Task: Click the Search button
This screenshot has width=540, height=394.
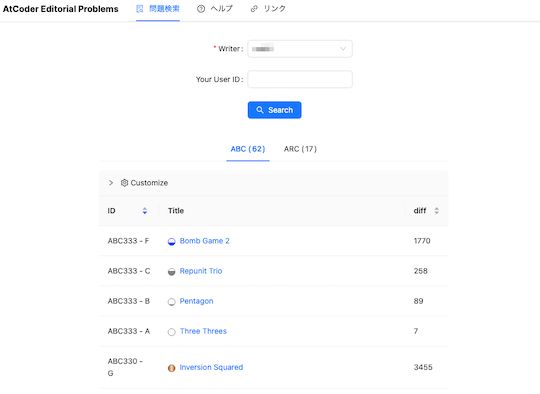Action: [x=274, y=110]
